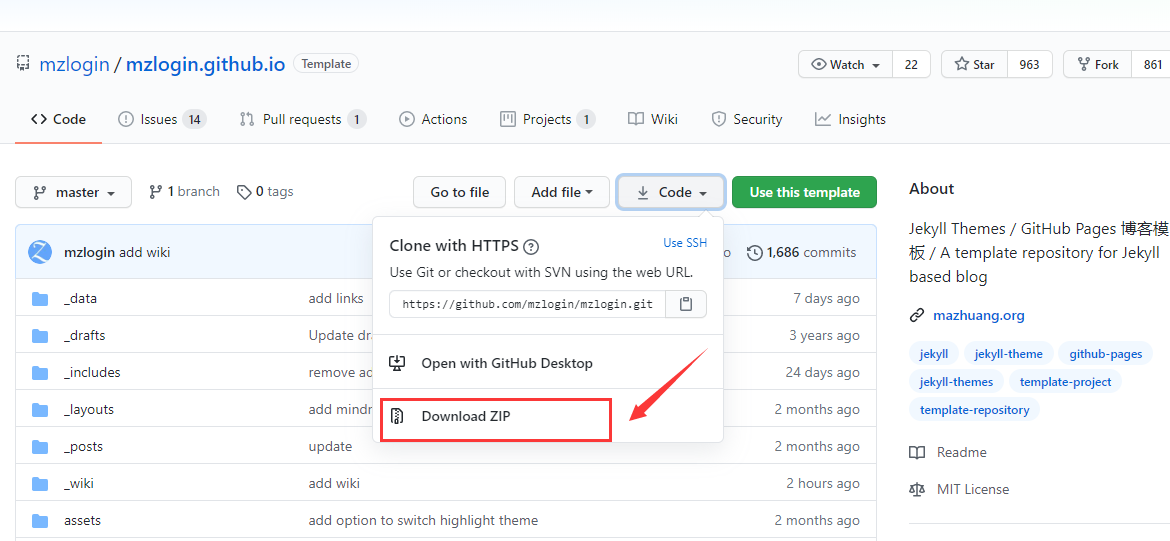This screenshot has width=1170, height=541.
Task: Open the Wiki tab
Action: point(653,119)
